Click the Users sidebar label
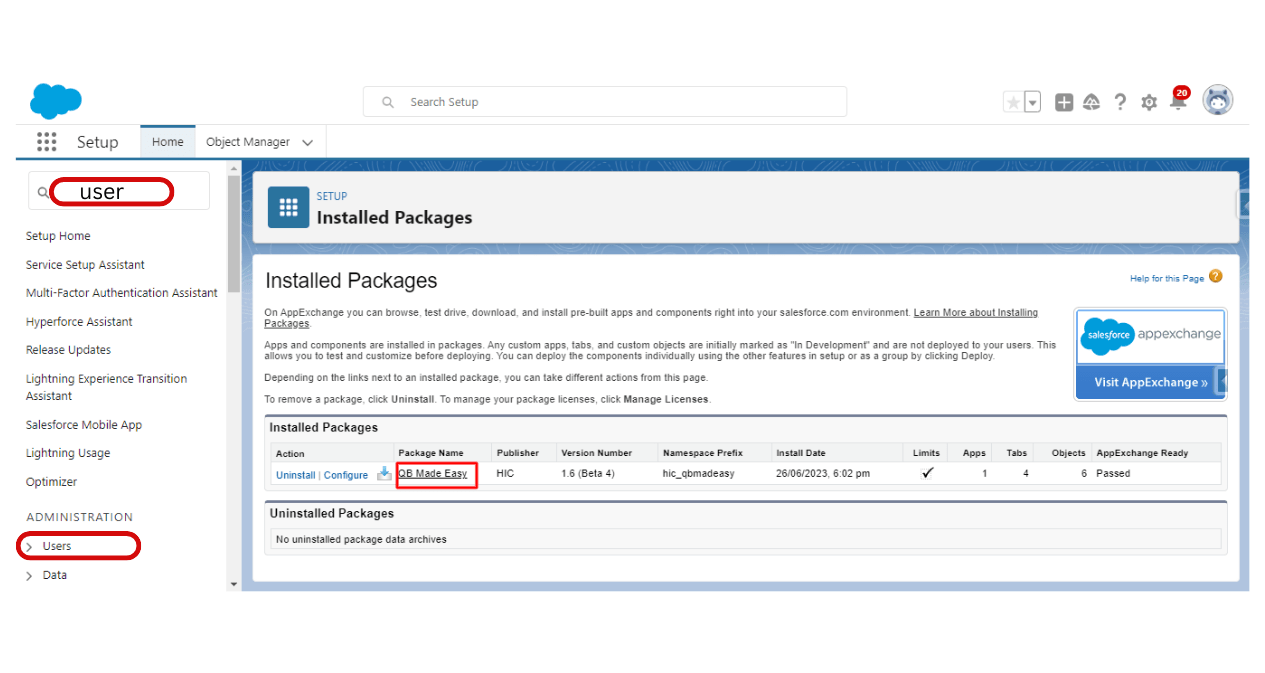The width and height of the screenshot is (1265, 673). click(x=57, y=546)
